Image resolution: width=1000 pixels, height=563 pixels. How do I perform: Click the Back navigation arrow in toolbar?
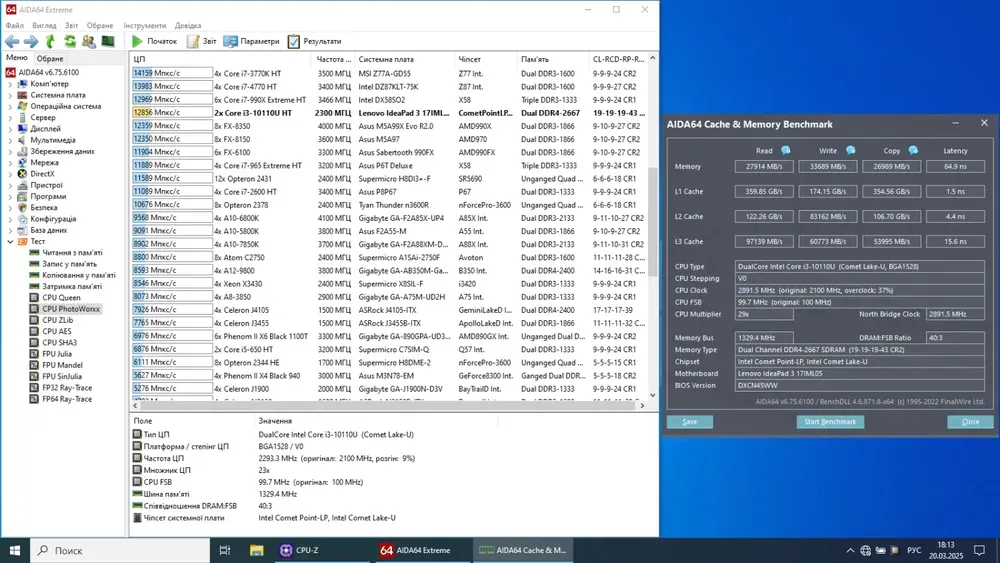tap(12, 41)
